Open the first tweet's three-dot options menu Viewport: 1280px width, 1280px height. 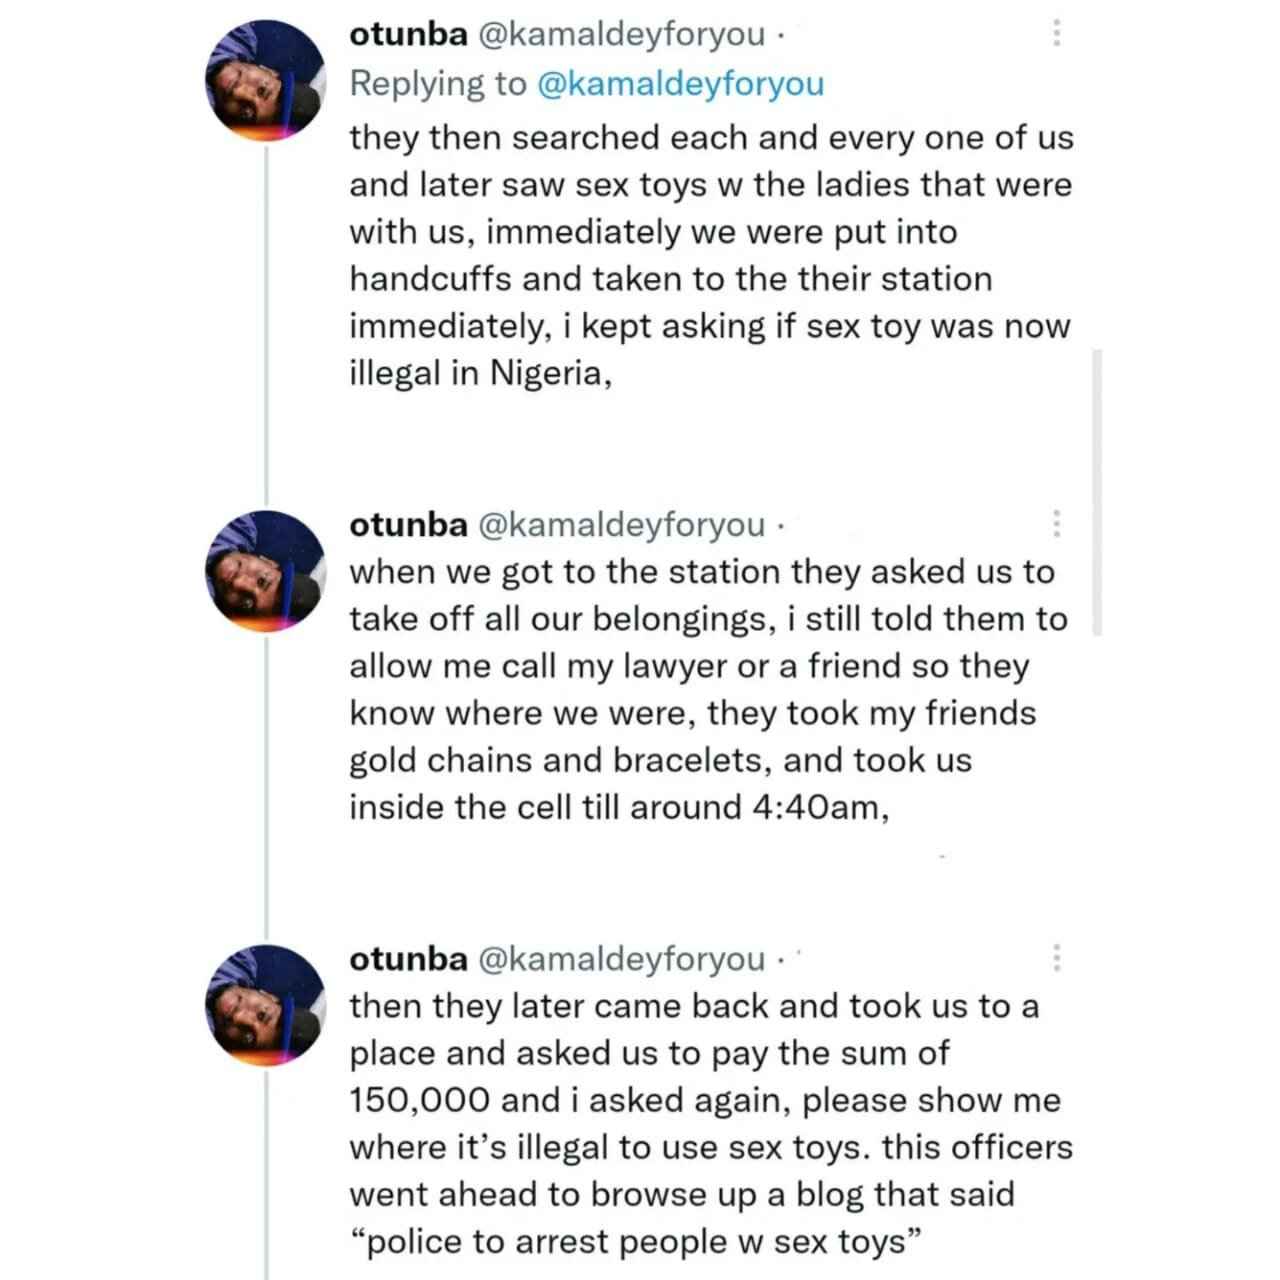[1056, 35]
